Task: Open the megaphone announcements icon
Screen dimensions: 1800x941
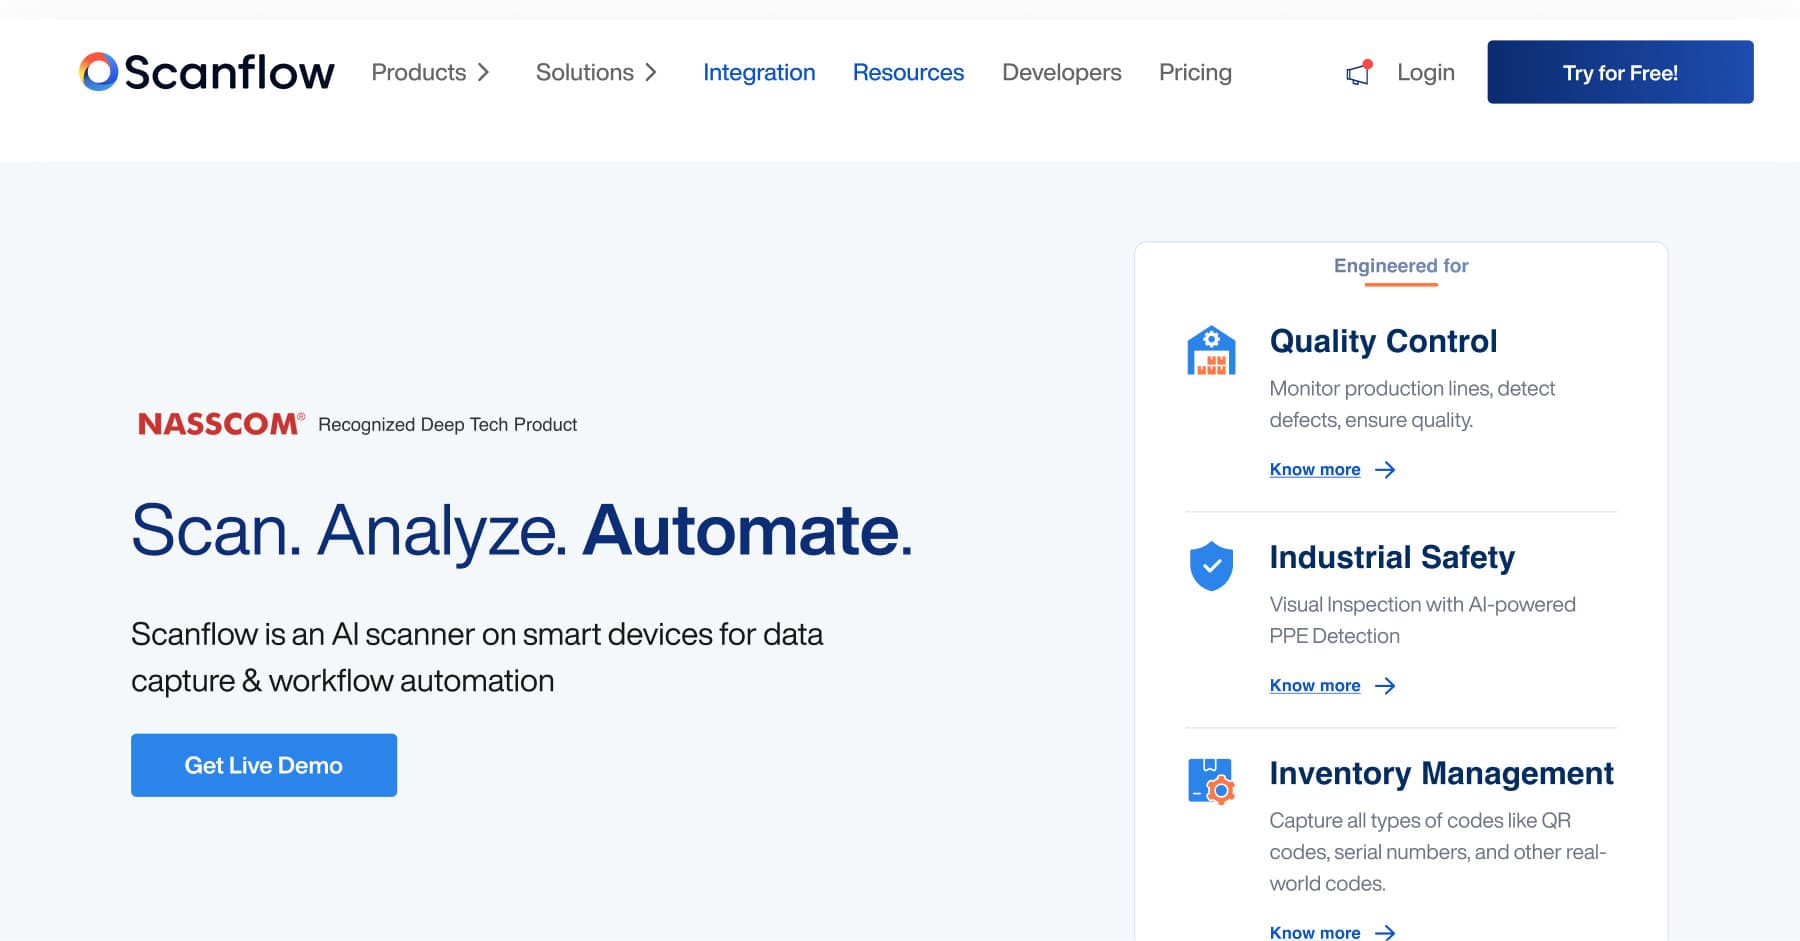Action: pos(1359,73)
